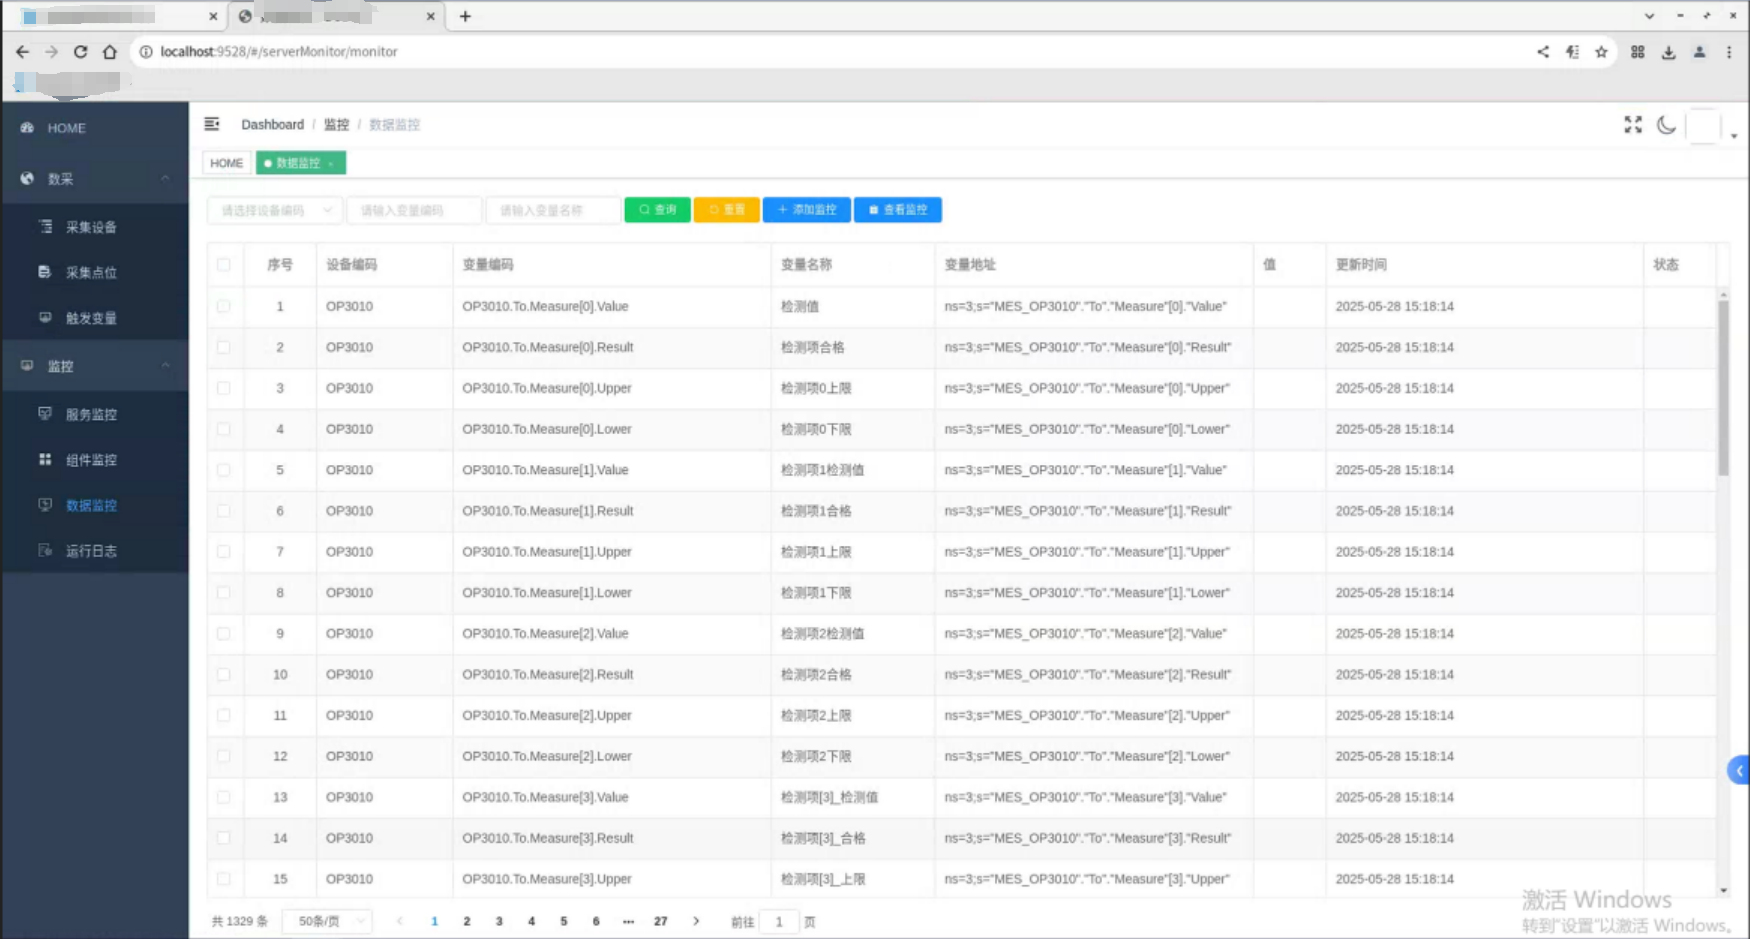1750x939 pixels.
Task: Open the 50条/页 page size dropdown
Action: (x=327, y=921)
